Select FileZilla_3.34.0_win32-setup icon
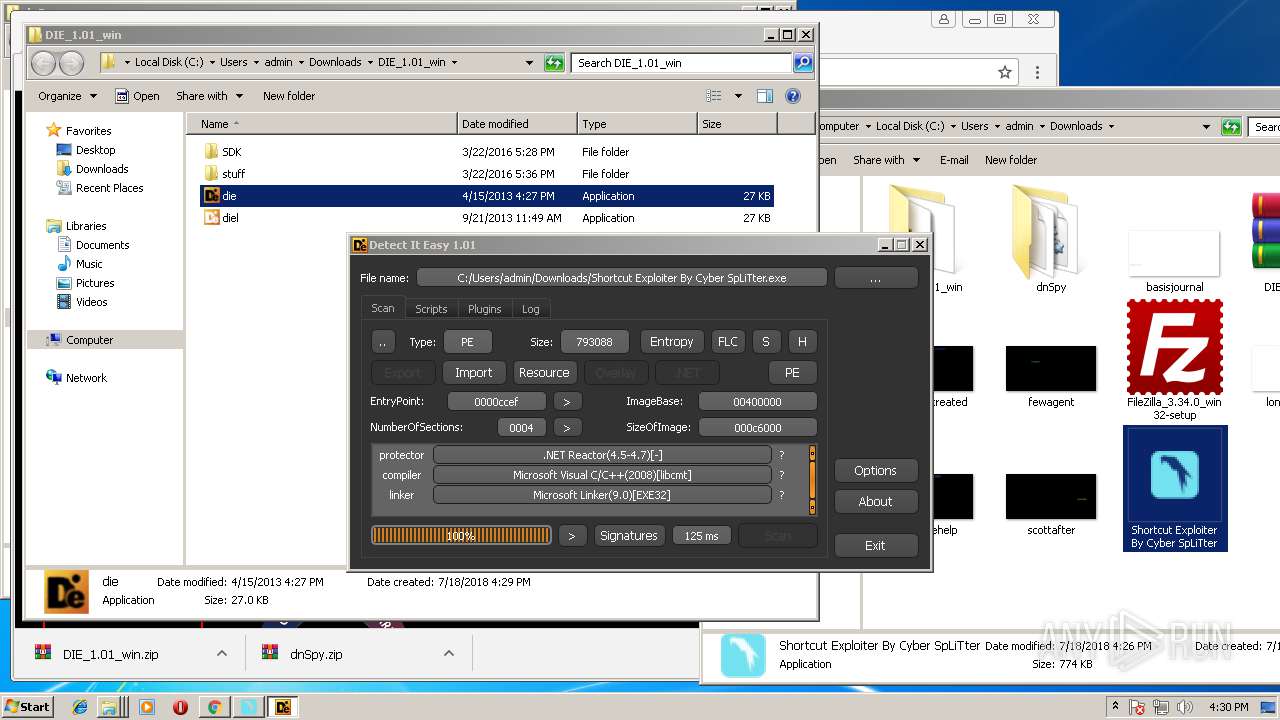The width and height of the screenshot is (1280, 720). [1174, 361]
